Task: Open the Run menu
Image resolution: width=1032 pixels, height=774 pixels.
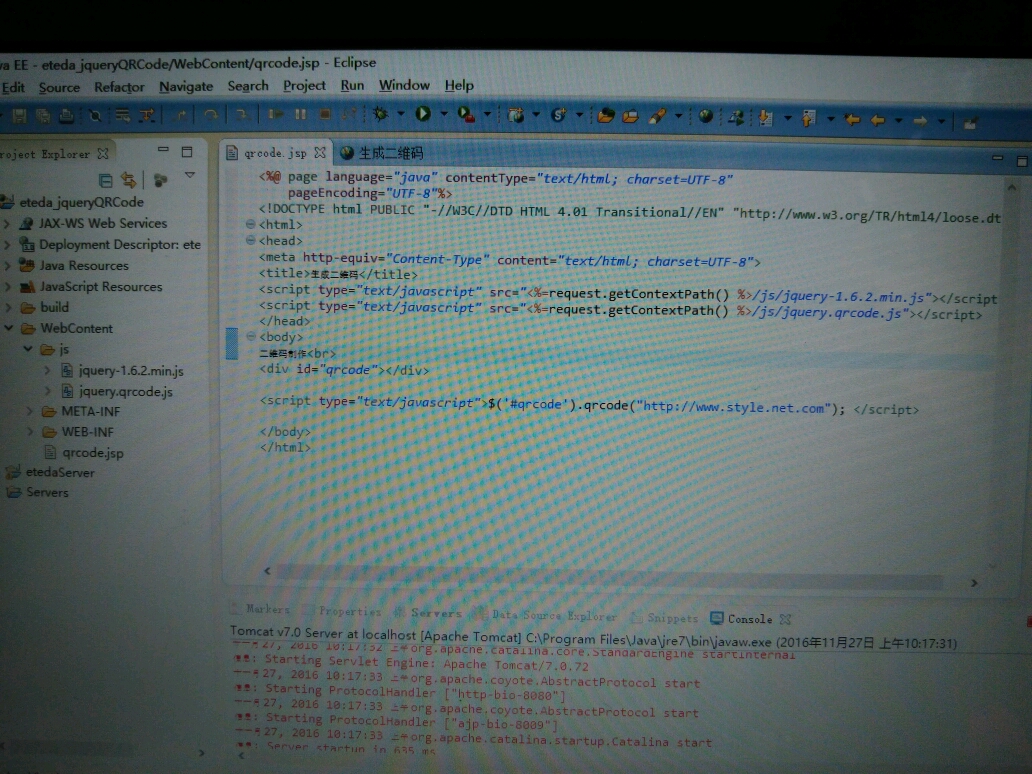Action: click(352, 85)
